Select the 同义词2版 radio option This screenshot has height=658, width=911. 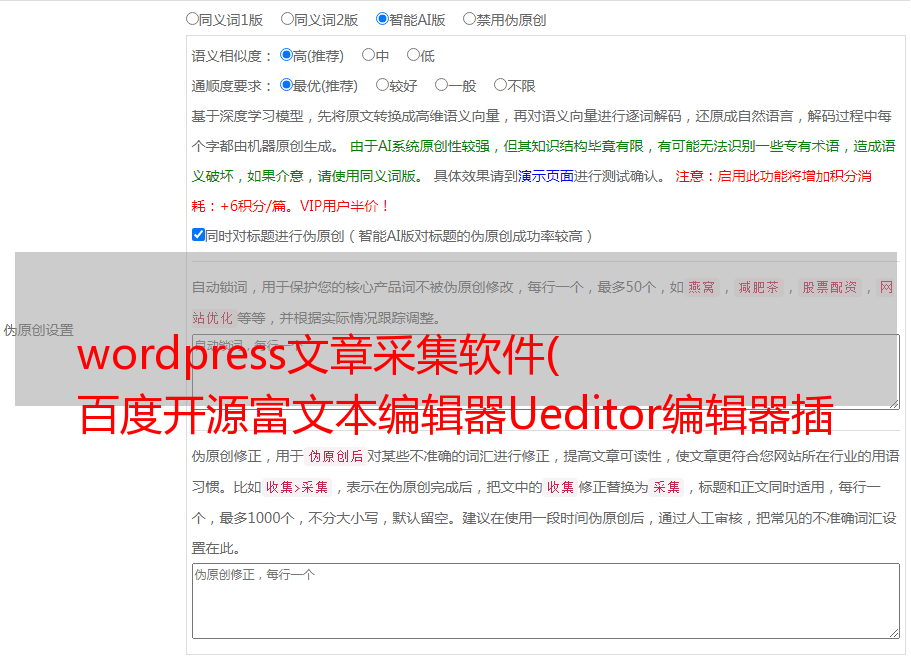click(287, 19)
